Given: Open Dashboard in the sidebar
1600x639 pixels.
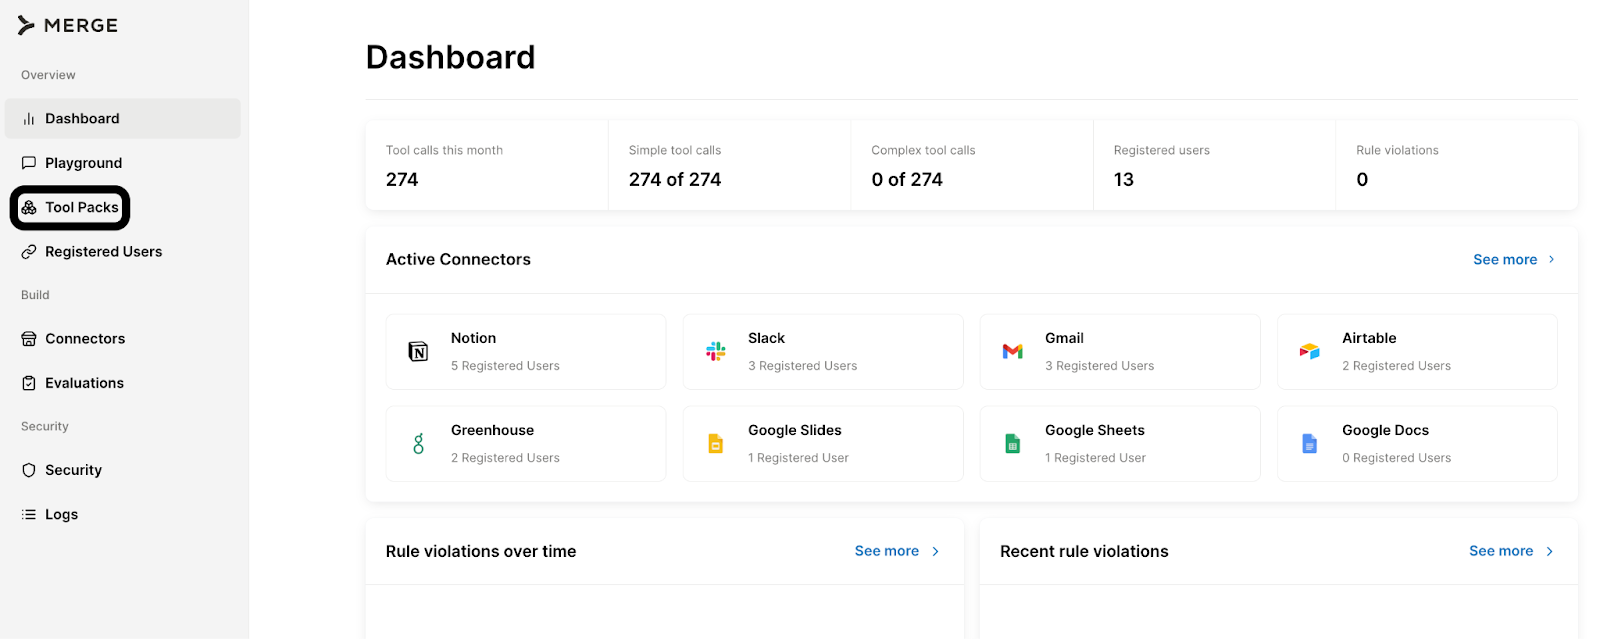Looking at the screenshot, I should [123, 119].
